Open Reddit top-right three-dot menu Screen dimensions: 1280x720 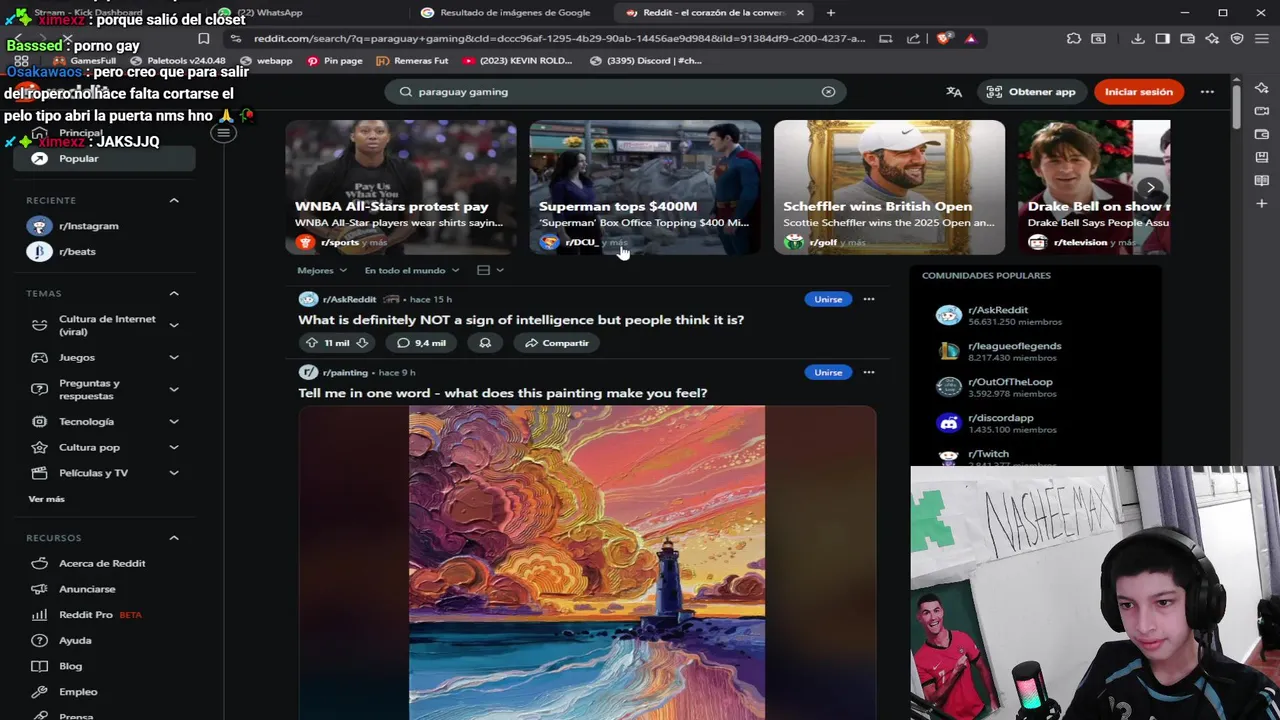[x=1207, y=91]
